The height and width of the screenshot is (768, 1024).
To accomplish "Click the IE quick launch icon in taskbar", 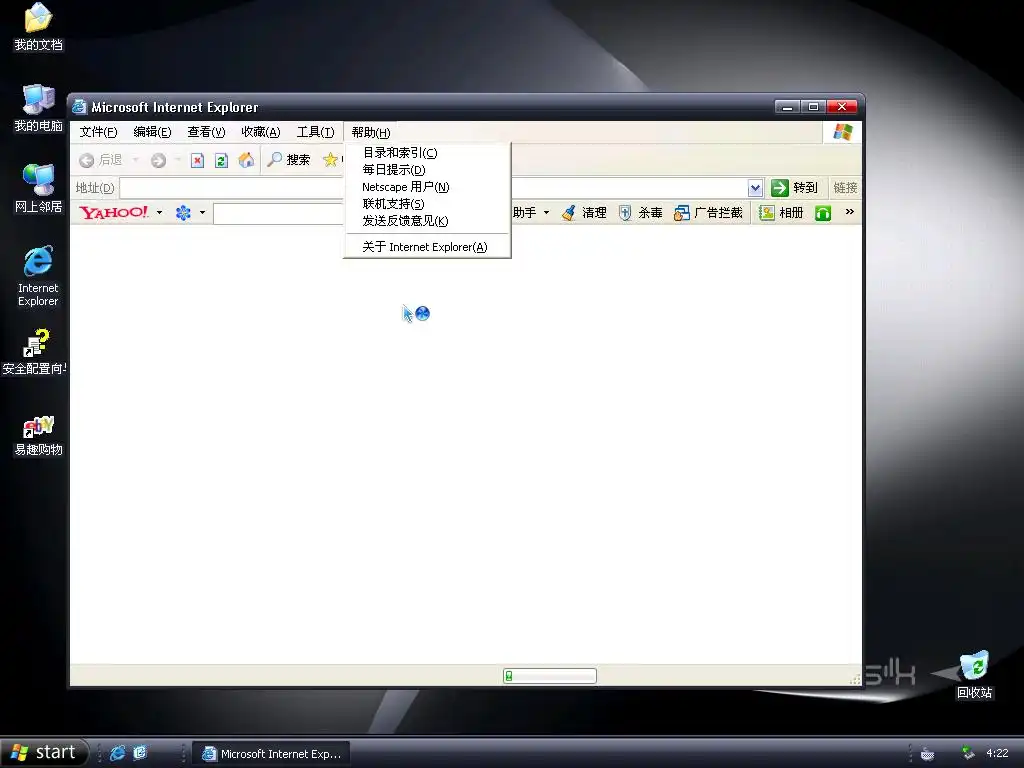I will coord(118,753).
